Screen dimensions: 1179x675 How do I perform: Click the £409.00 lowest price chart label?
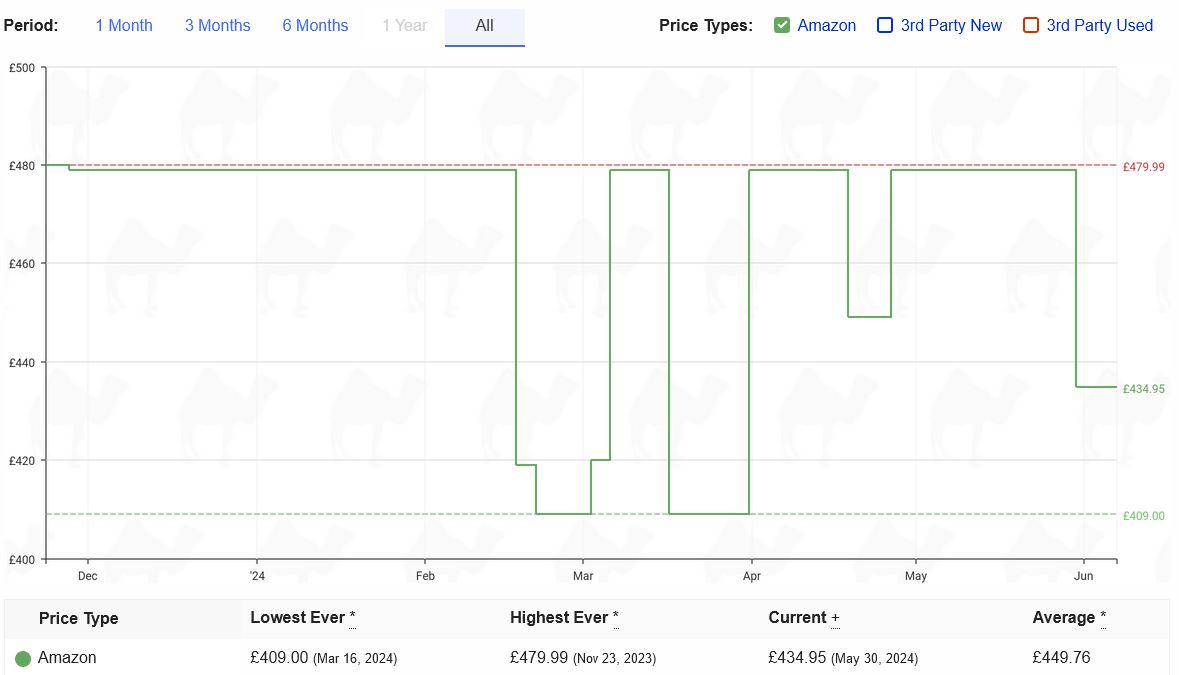pyautogui.click(x=1143, y=516)
